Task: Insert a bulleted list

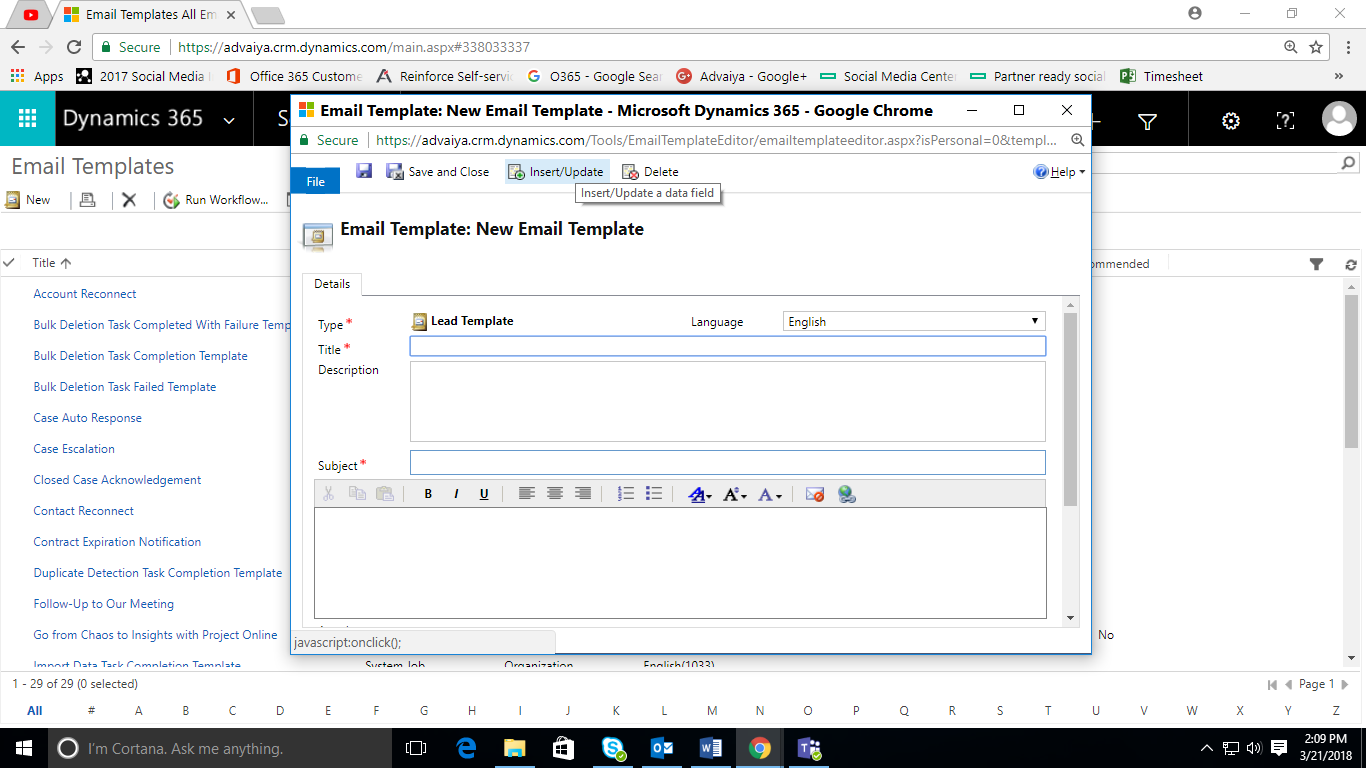Action: click(654, 494)
